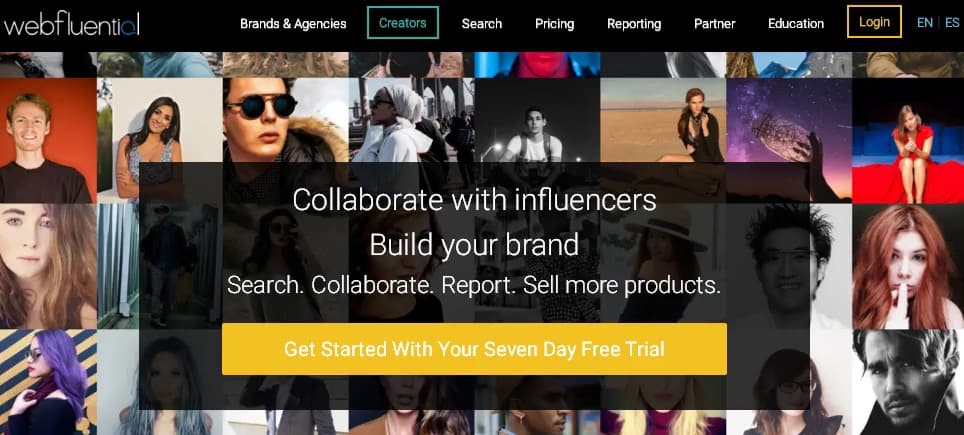The image size is (964, 435).
Task: Open the woman in desert photo
Action: [x=663, y=120]
